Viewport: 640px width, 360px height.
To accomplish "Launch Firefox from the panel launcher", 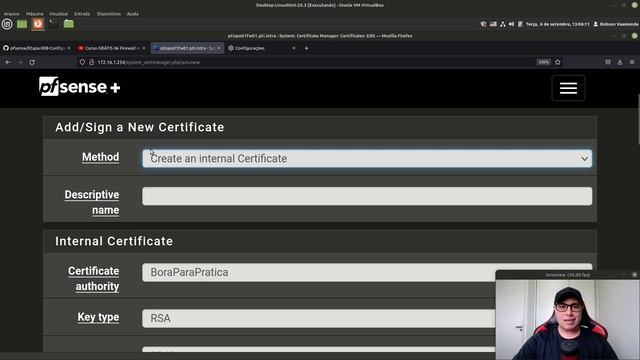I will coord(38,24).
